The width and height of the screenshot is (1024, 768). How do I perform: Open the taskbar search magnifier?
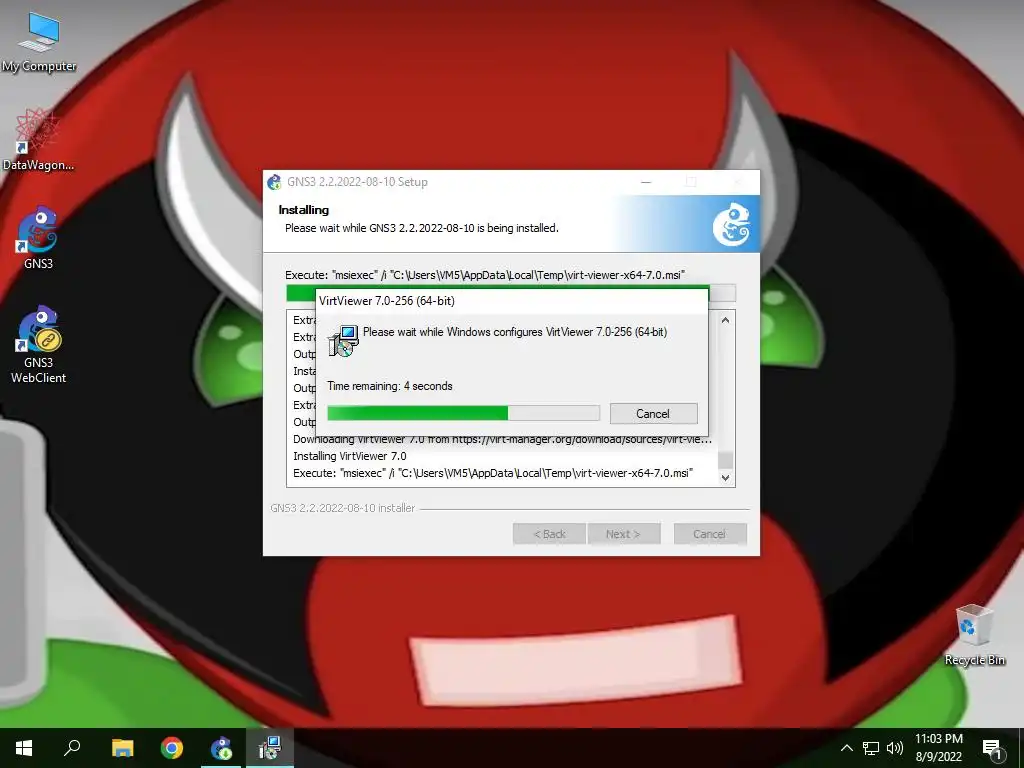[x=72, y=748]
